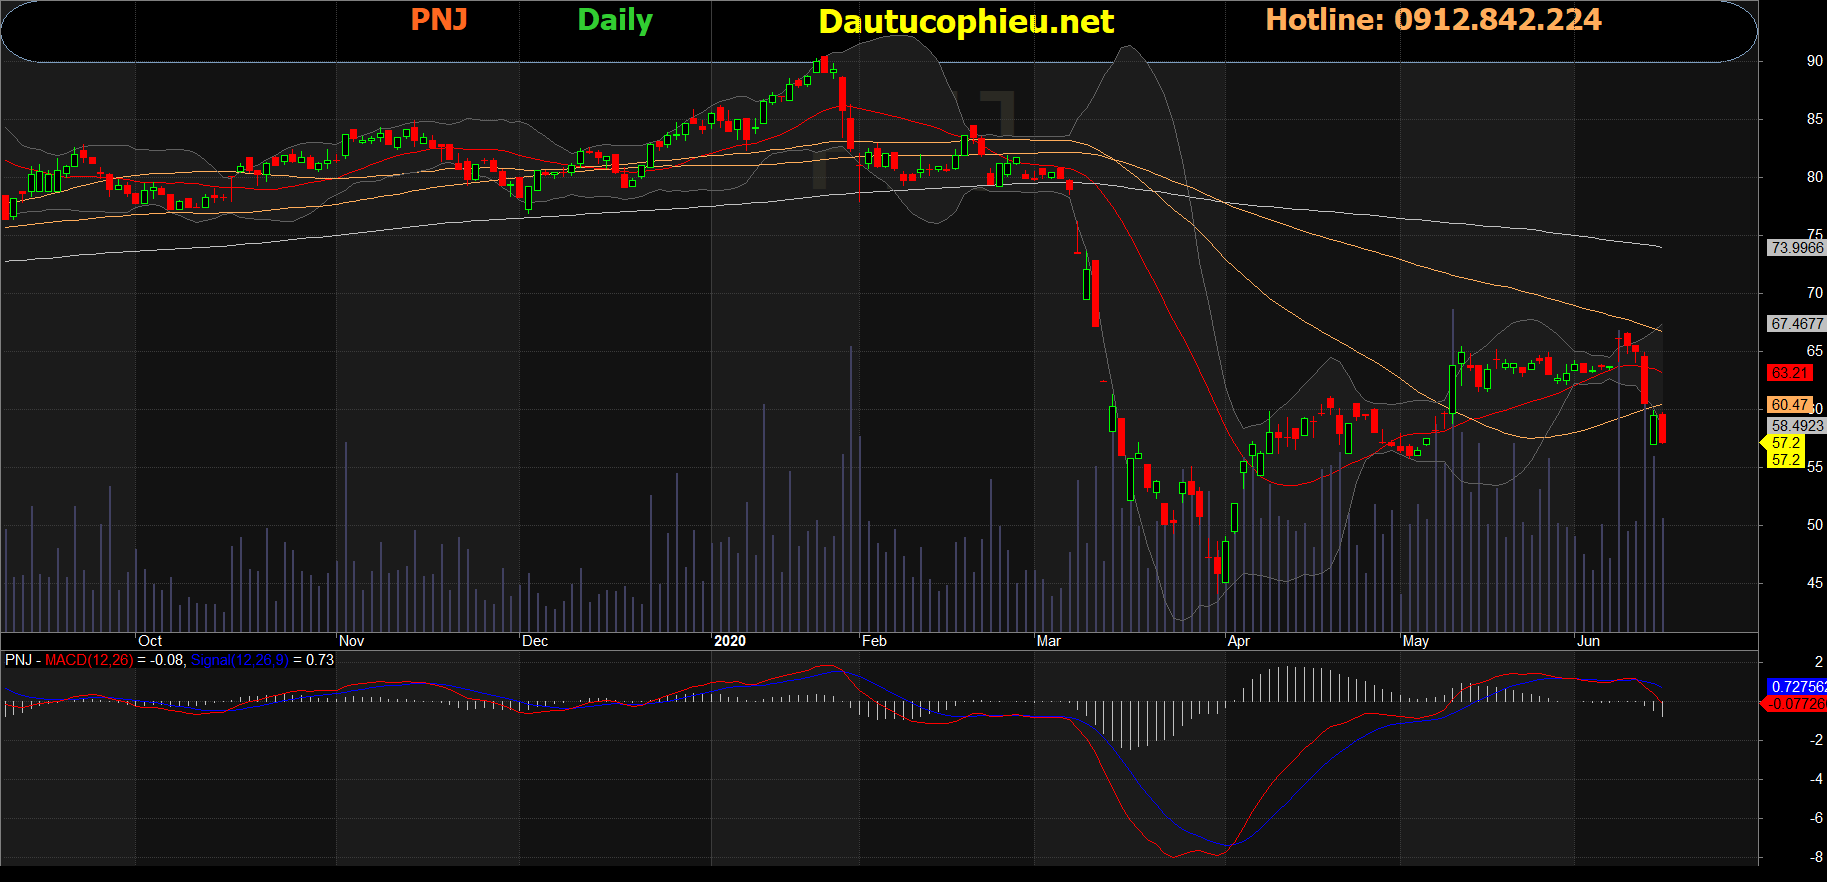Click the blue Signal(12,26,9) legend label
1827x882 pixels.
coord(239,660)
